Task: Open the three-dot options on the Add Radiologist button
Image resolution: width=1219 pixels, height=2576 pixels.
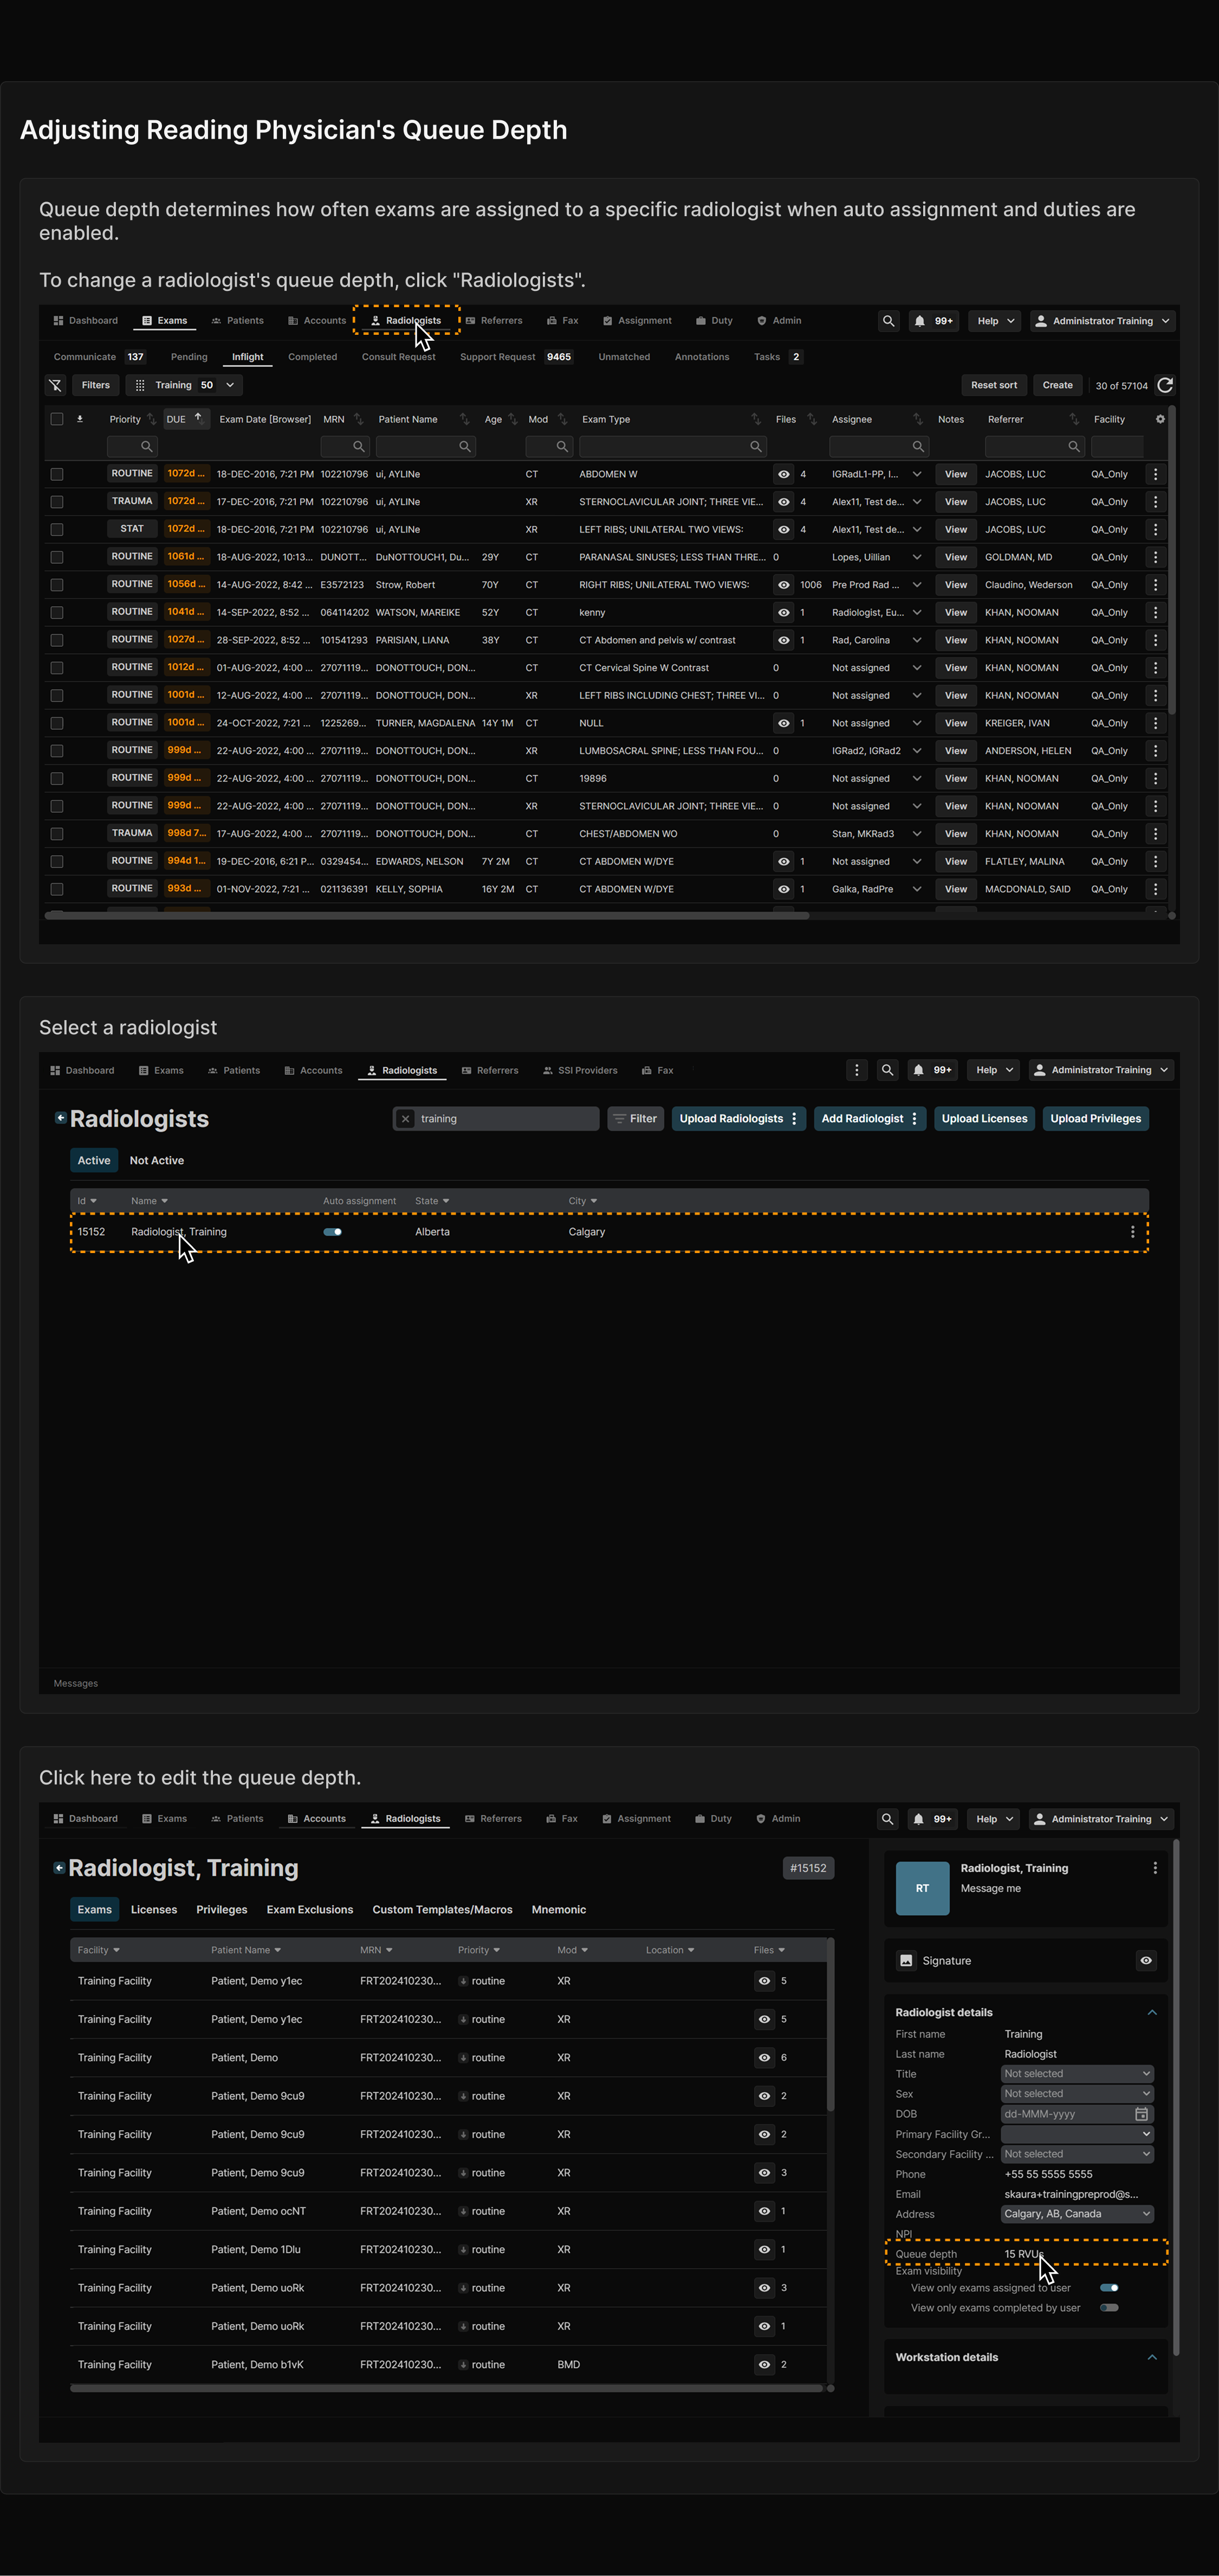Action: tap(914, 1119)
